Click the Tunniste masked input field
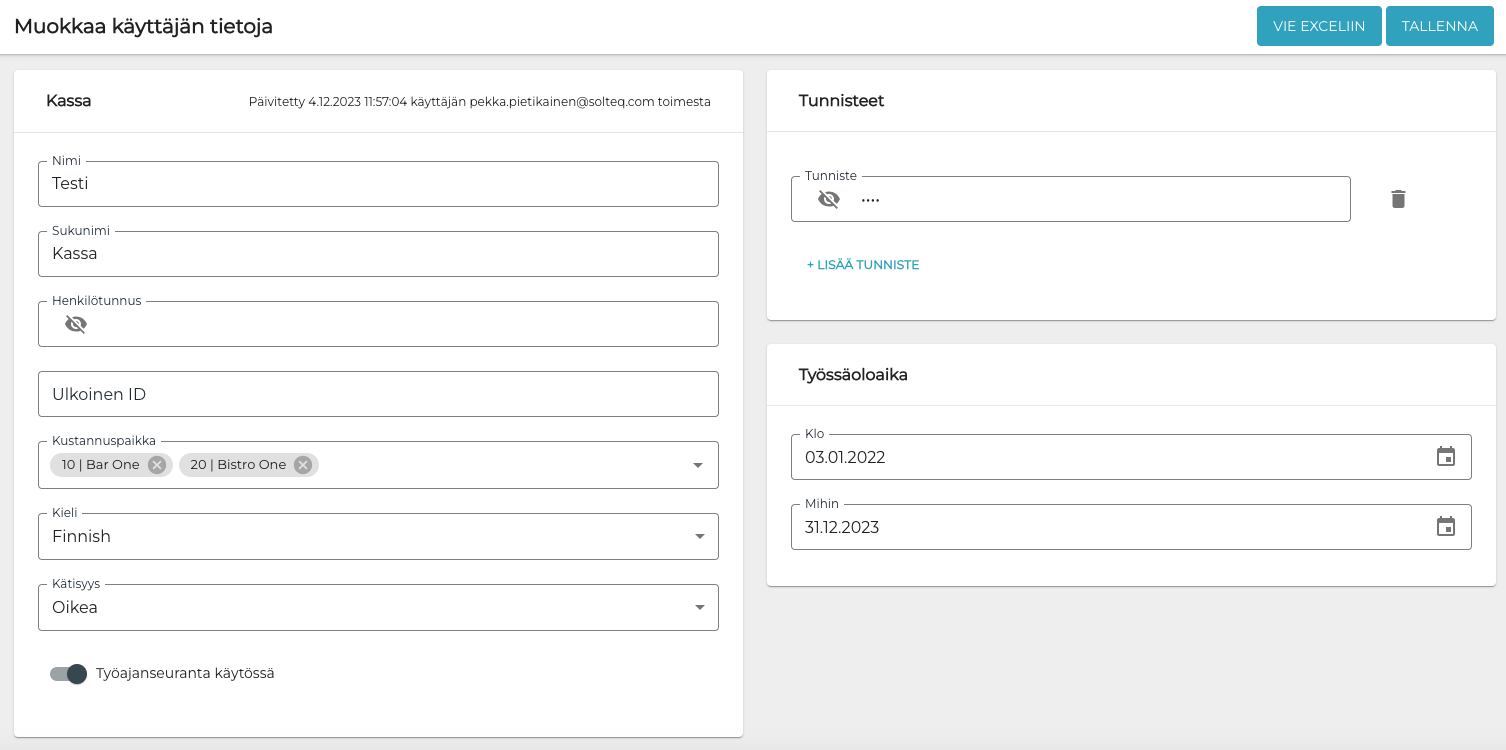The image size is (1506, 750). click(x=1100, y=199)
